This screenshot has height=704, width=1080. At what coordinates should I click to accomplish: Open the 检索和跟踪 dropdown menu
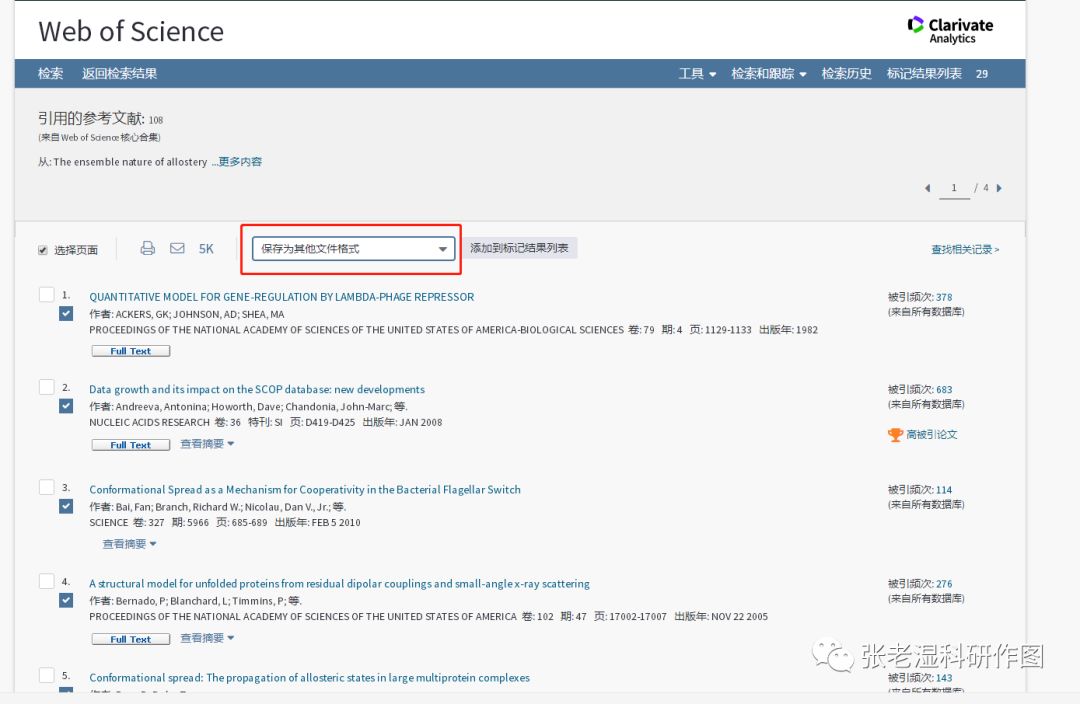769,74
